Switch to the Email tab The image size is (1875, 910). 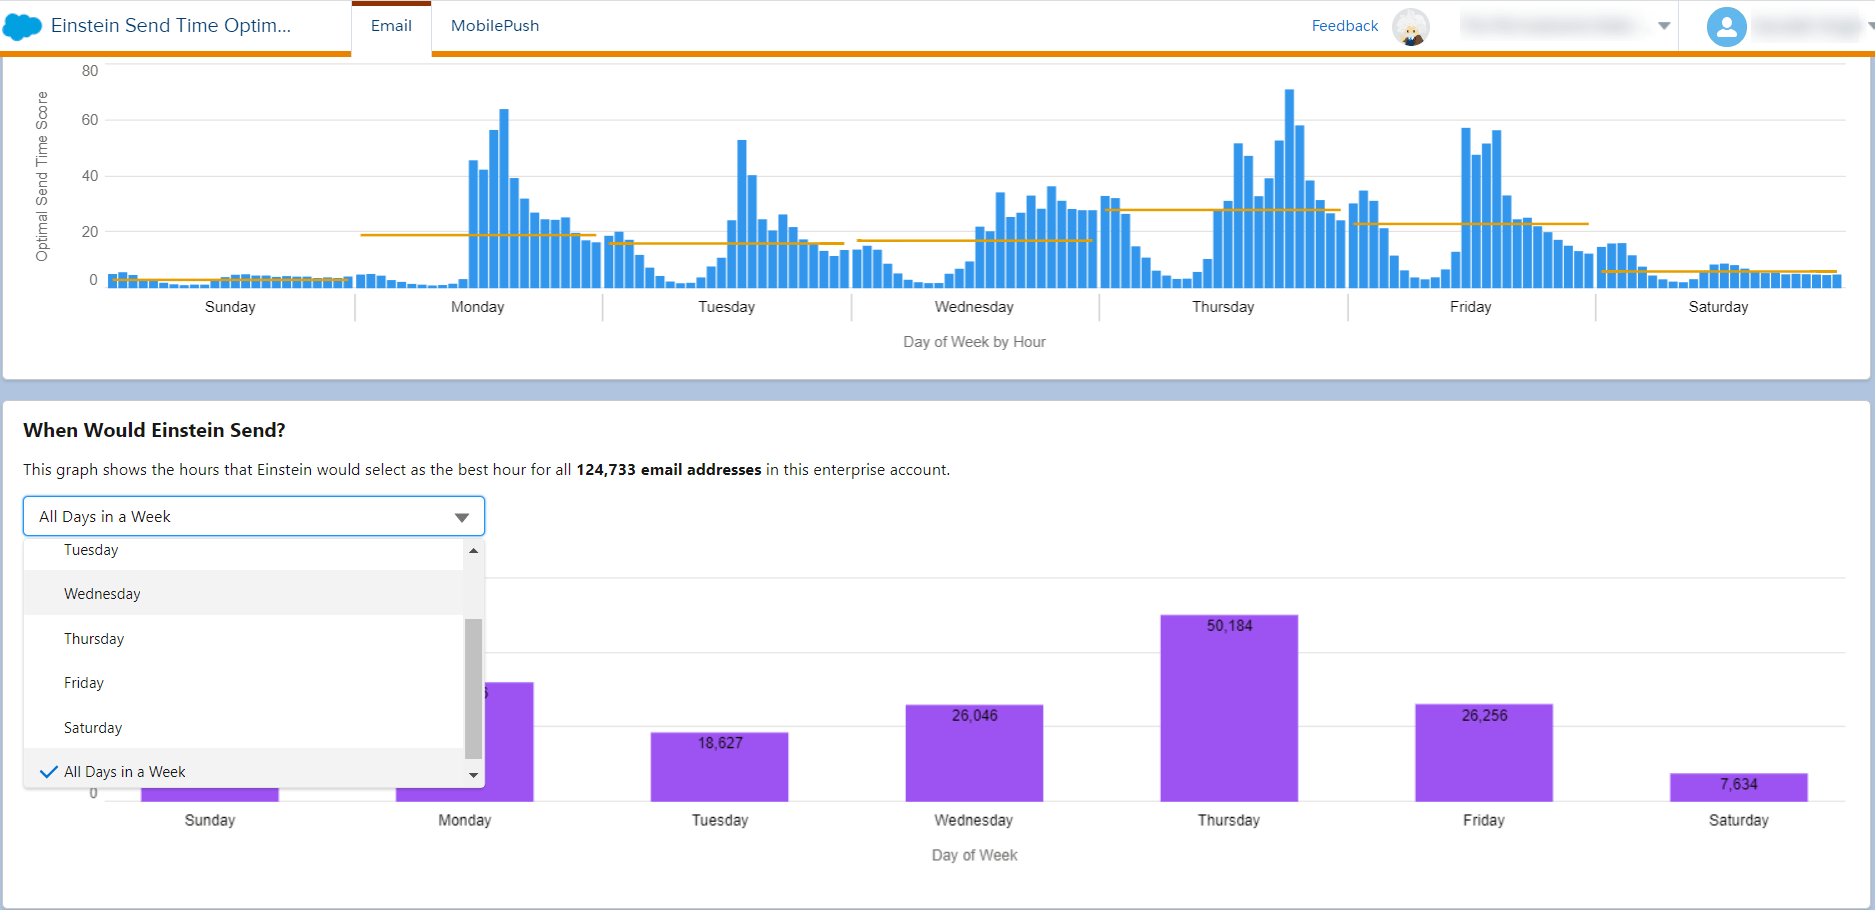(x=391, y=26)
